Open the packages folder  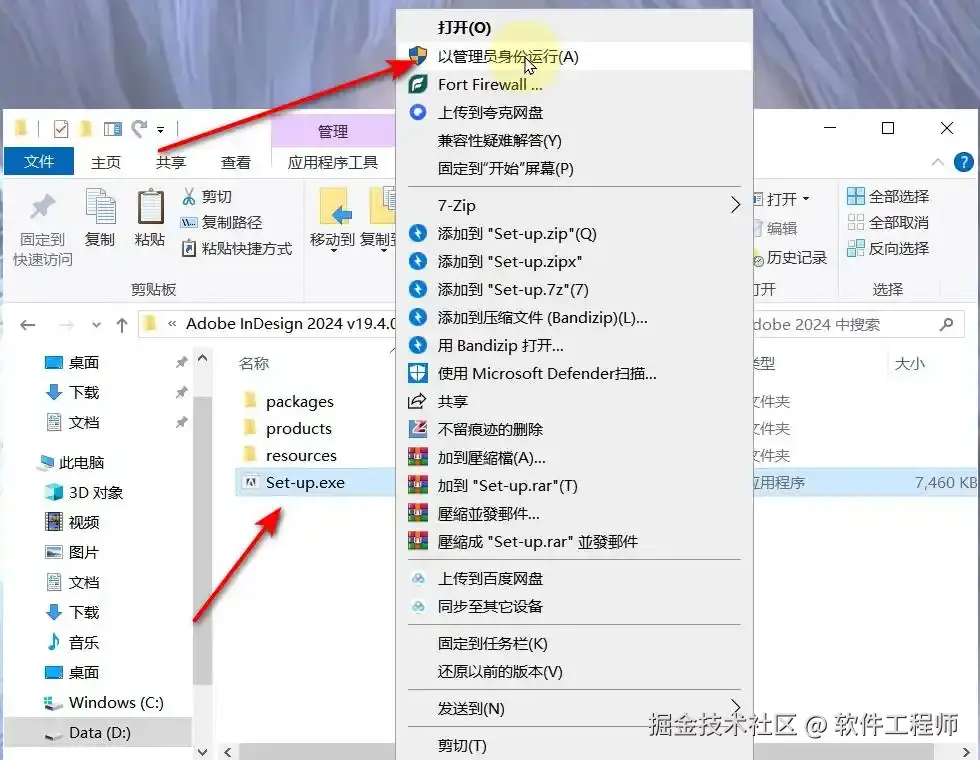coord(299,401)
